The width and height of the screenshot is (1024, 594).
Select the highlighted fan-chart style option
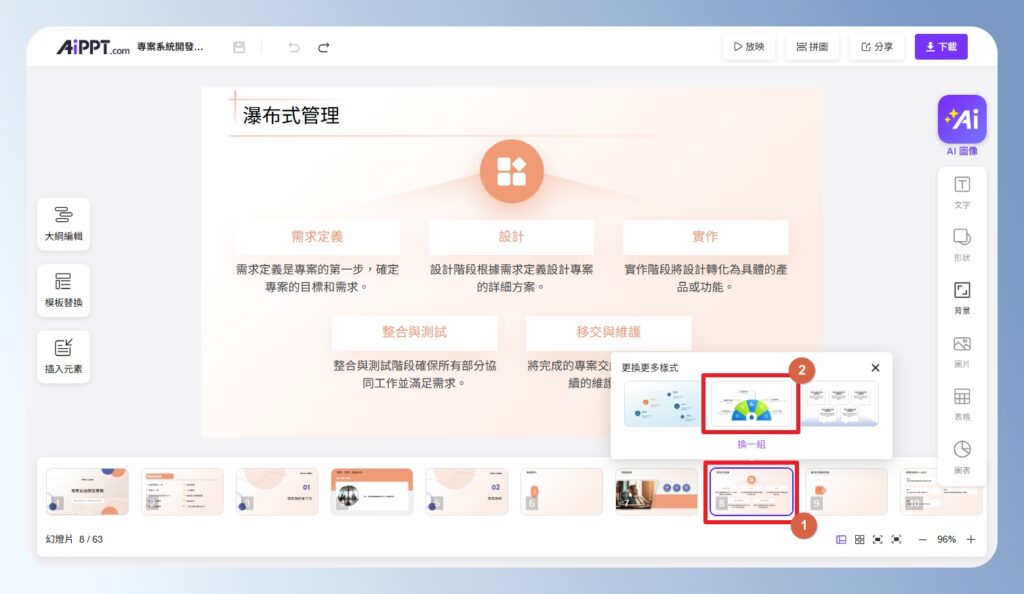point(750,404)
